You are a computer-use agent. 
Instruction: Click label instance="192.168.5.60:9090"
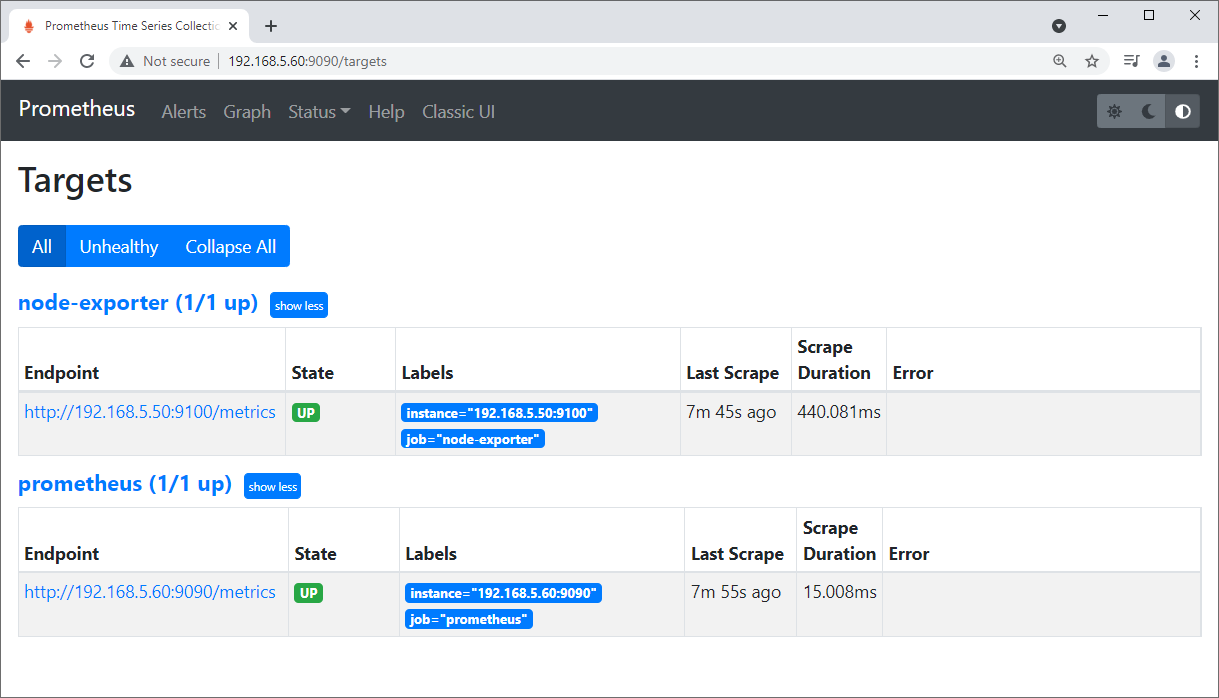pyautogui.click(x=503, y=593)
